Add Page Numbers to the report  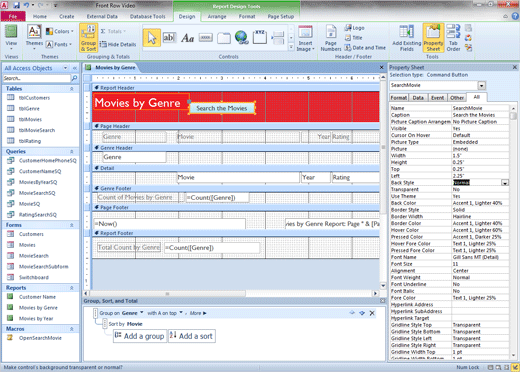(x=331, y=38)
